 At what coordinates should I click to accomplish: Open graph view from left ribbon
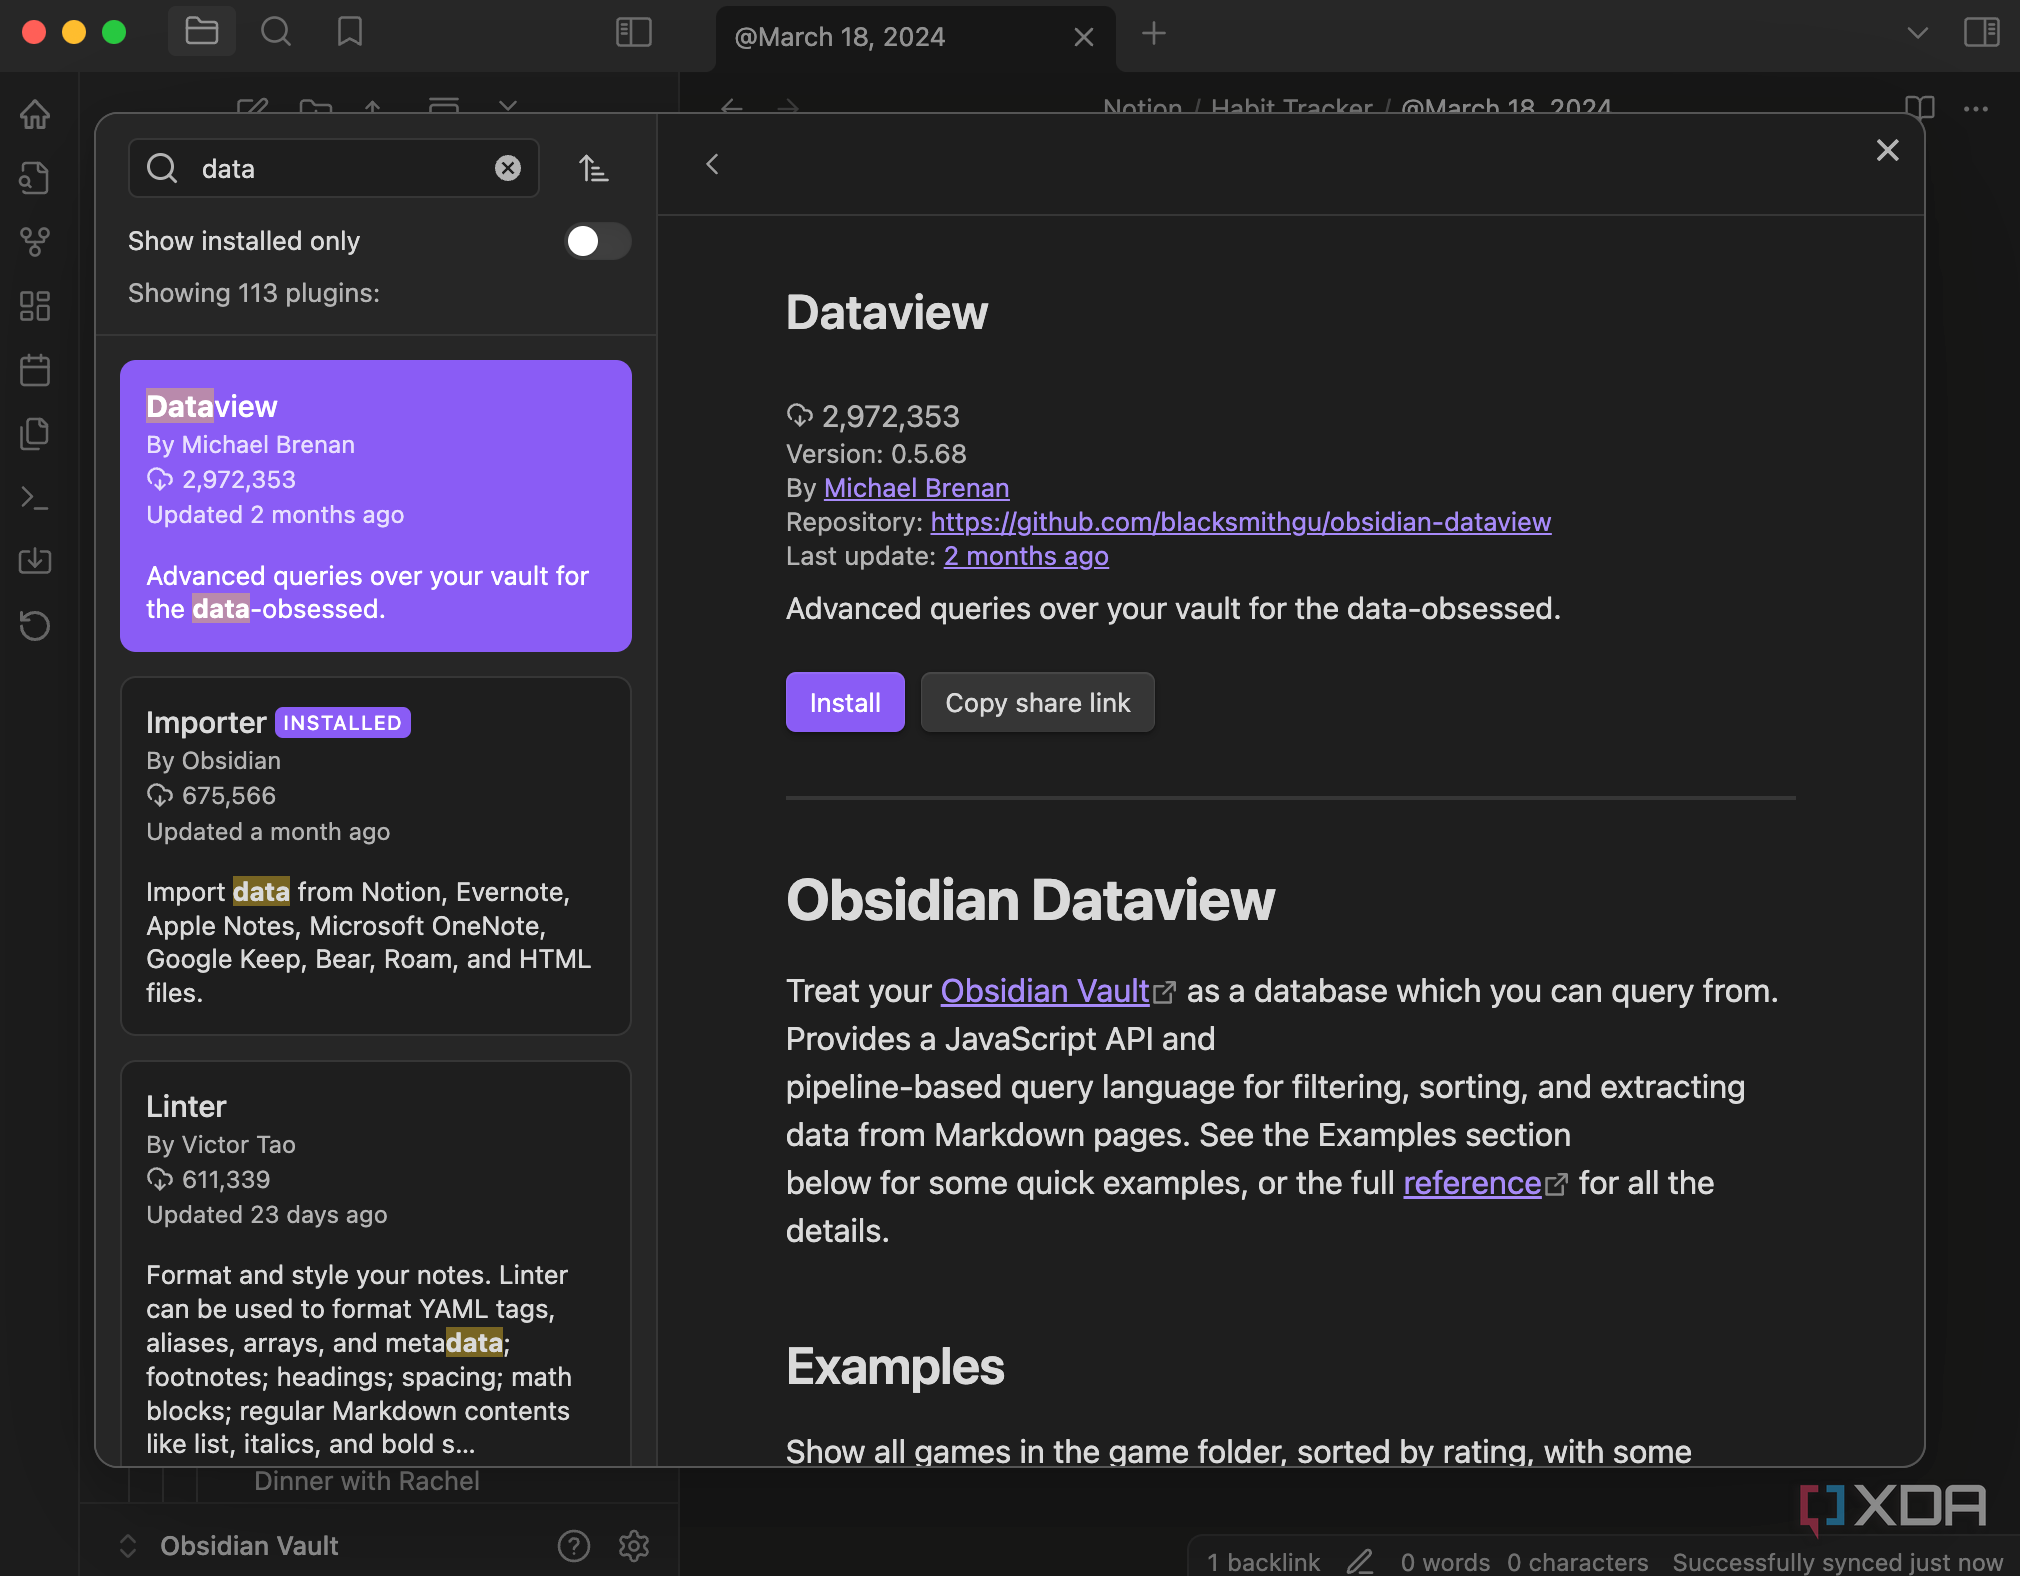(x=35, y=241)
